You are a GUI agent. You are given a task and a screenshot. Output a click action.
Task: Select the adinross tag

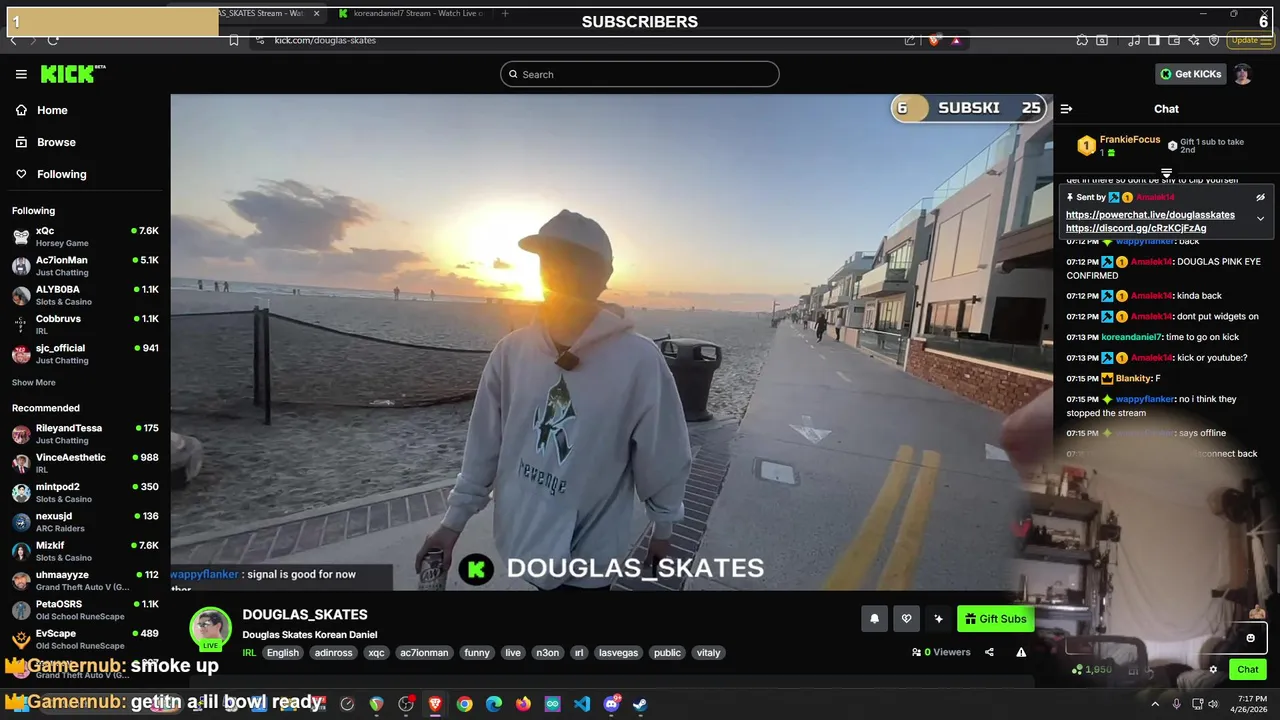(333, 653)
